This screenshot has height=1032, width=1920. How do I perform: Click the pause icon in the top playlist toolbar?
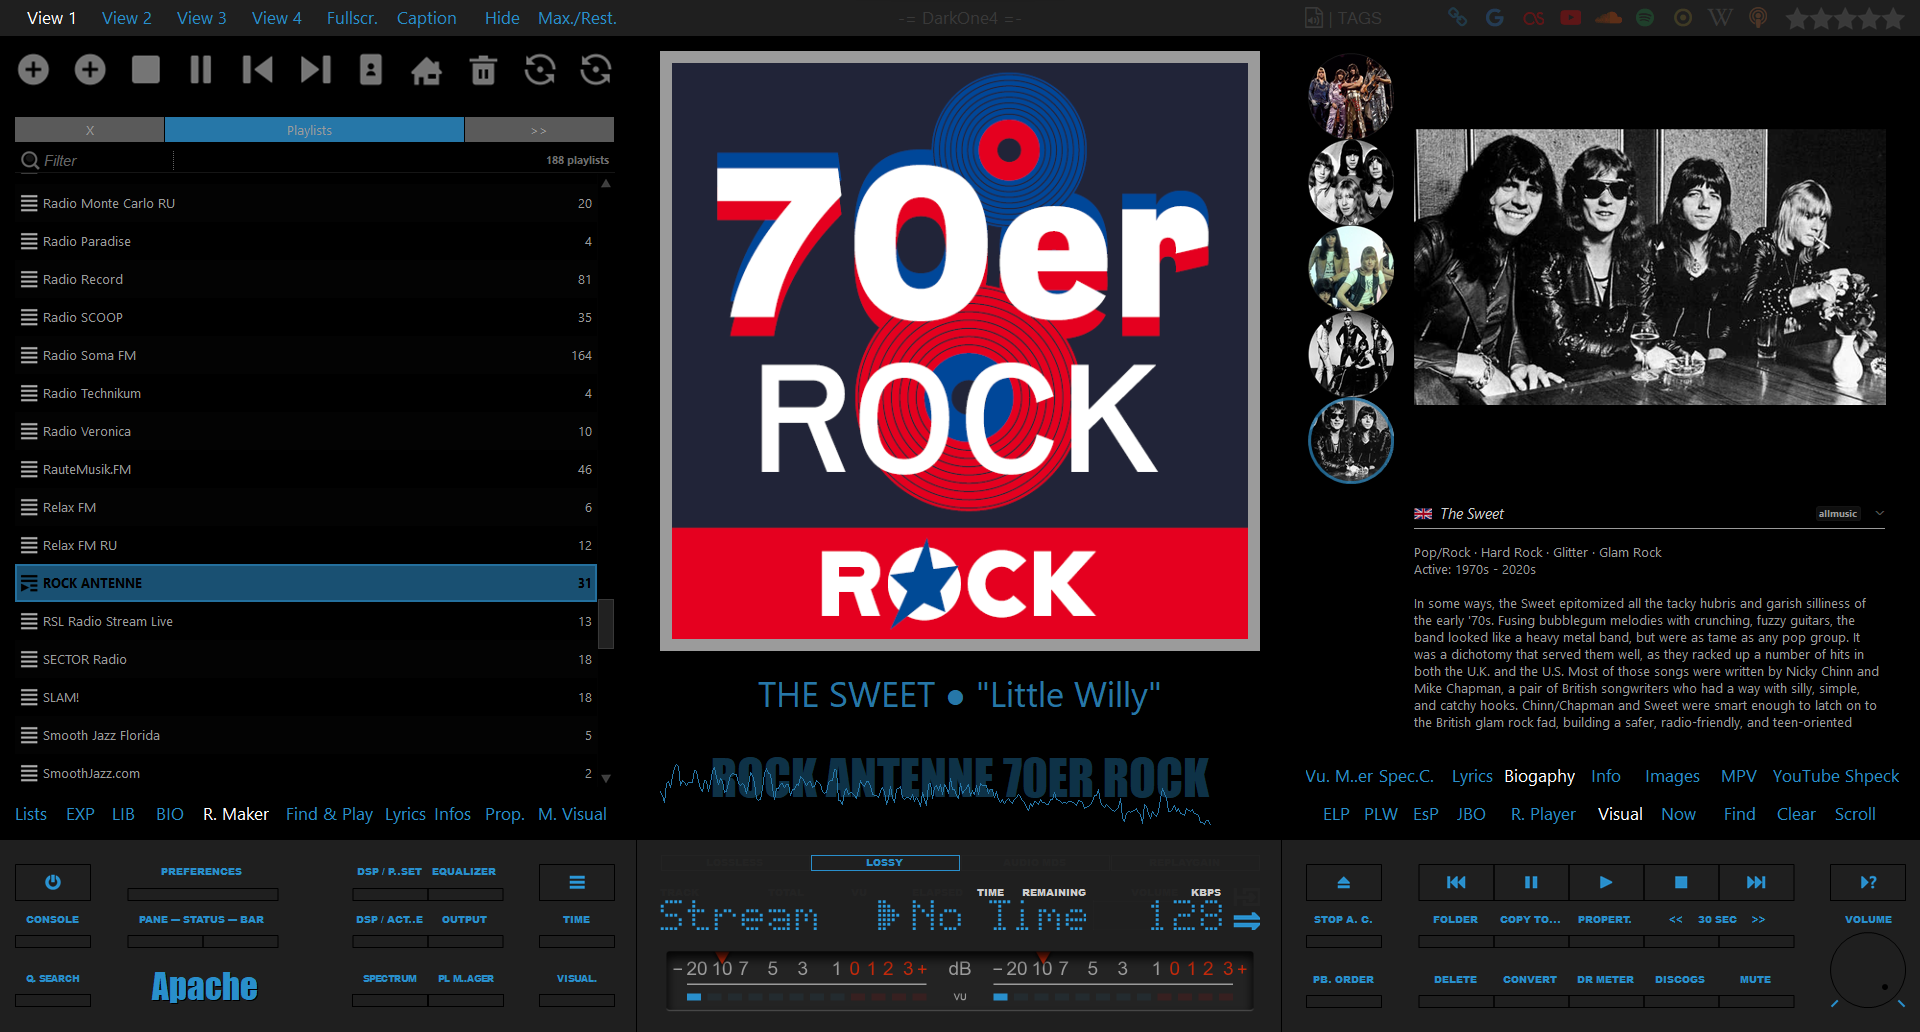201,69
